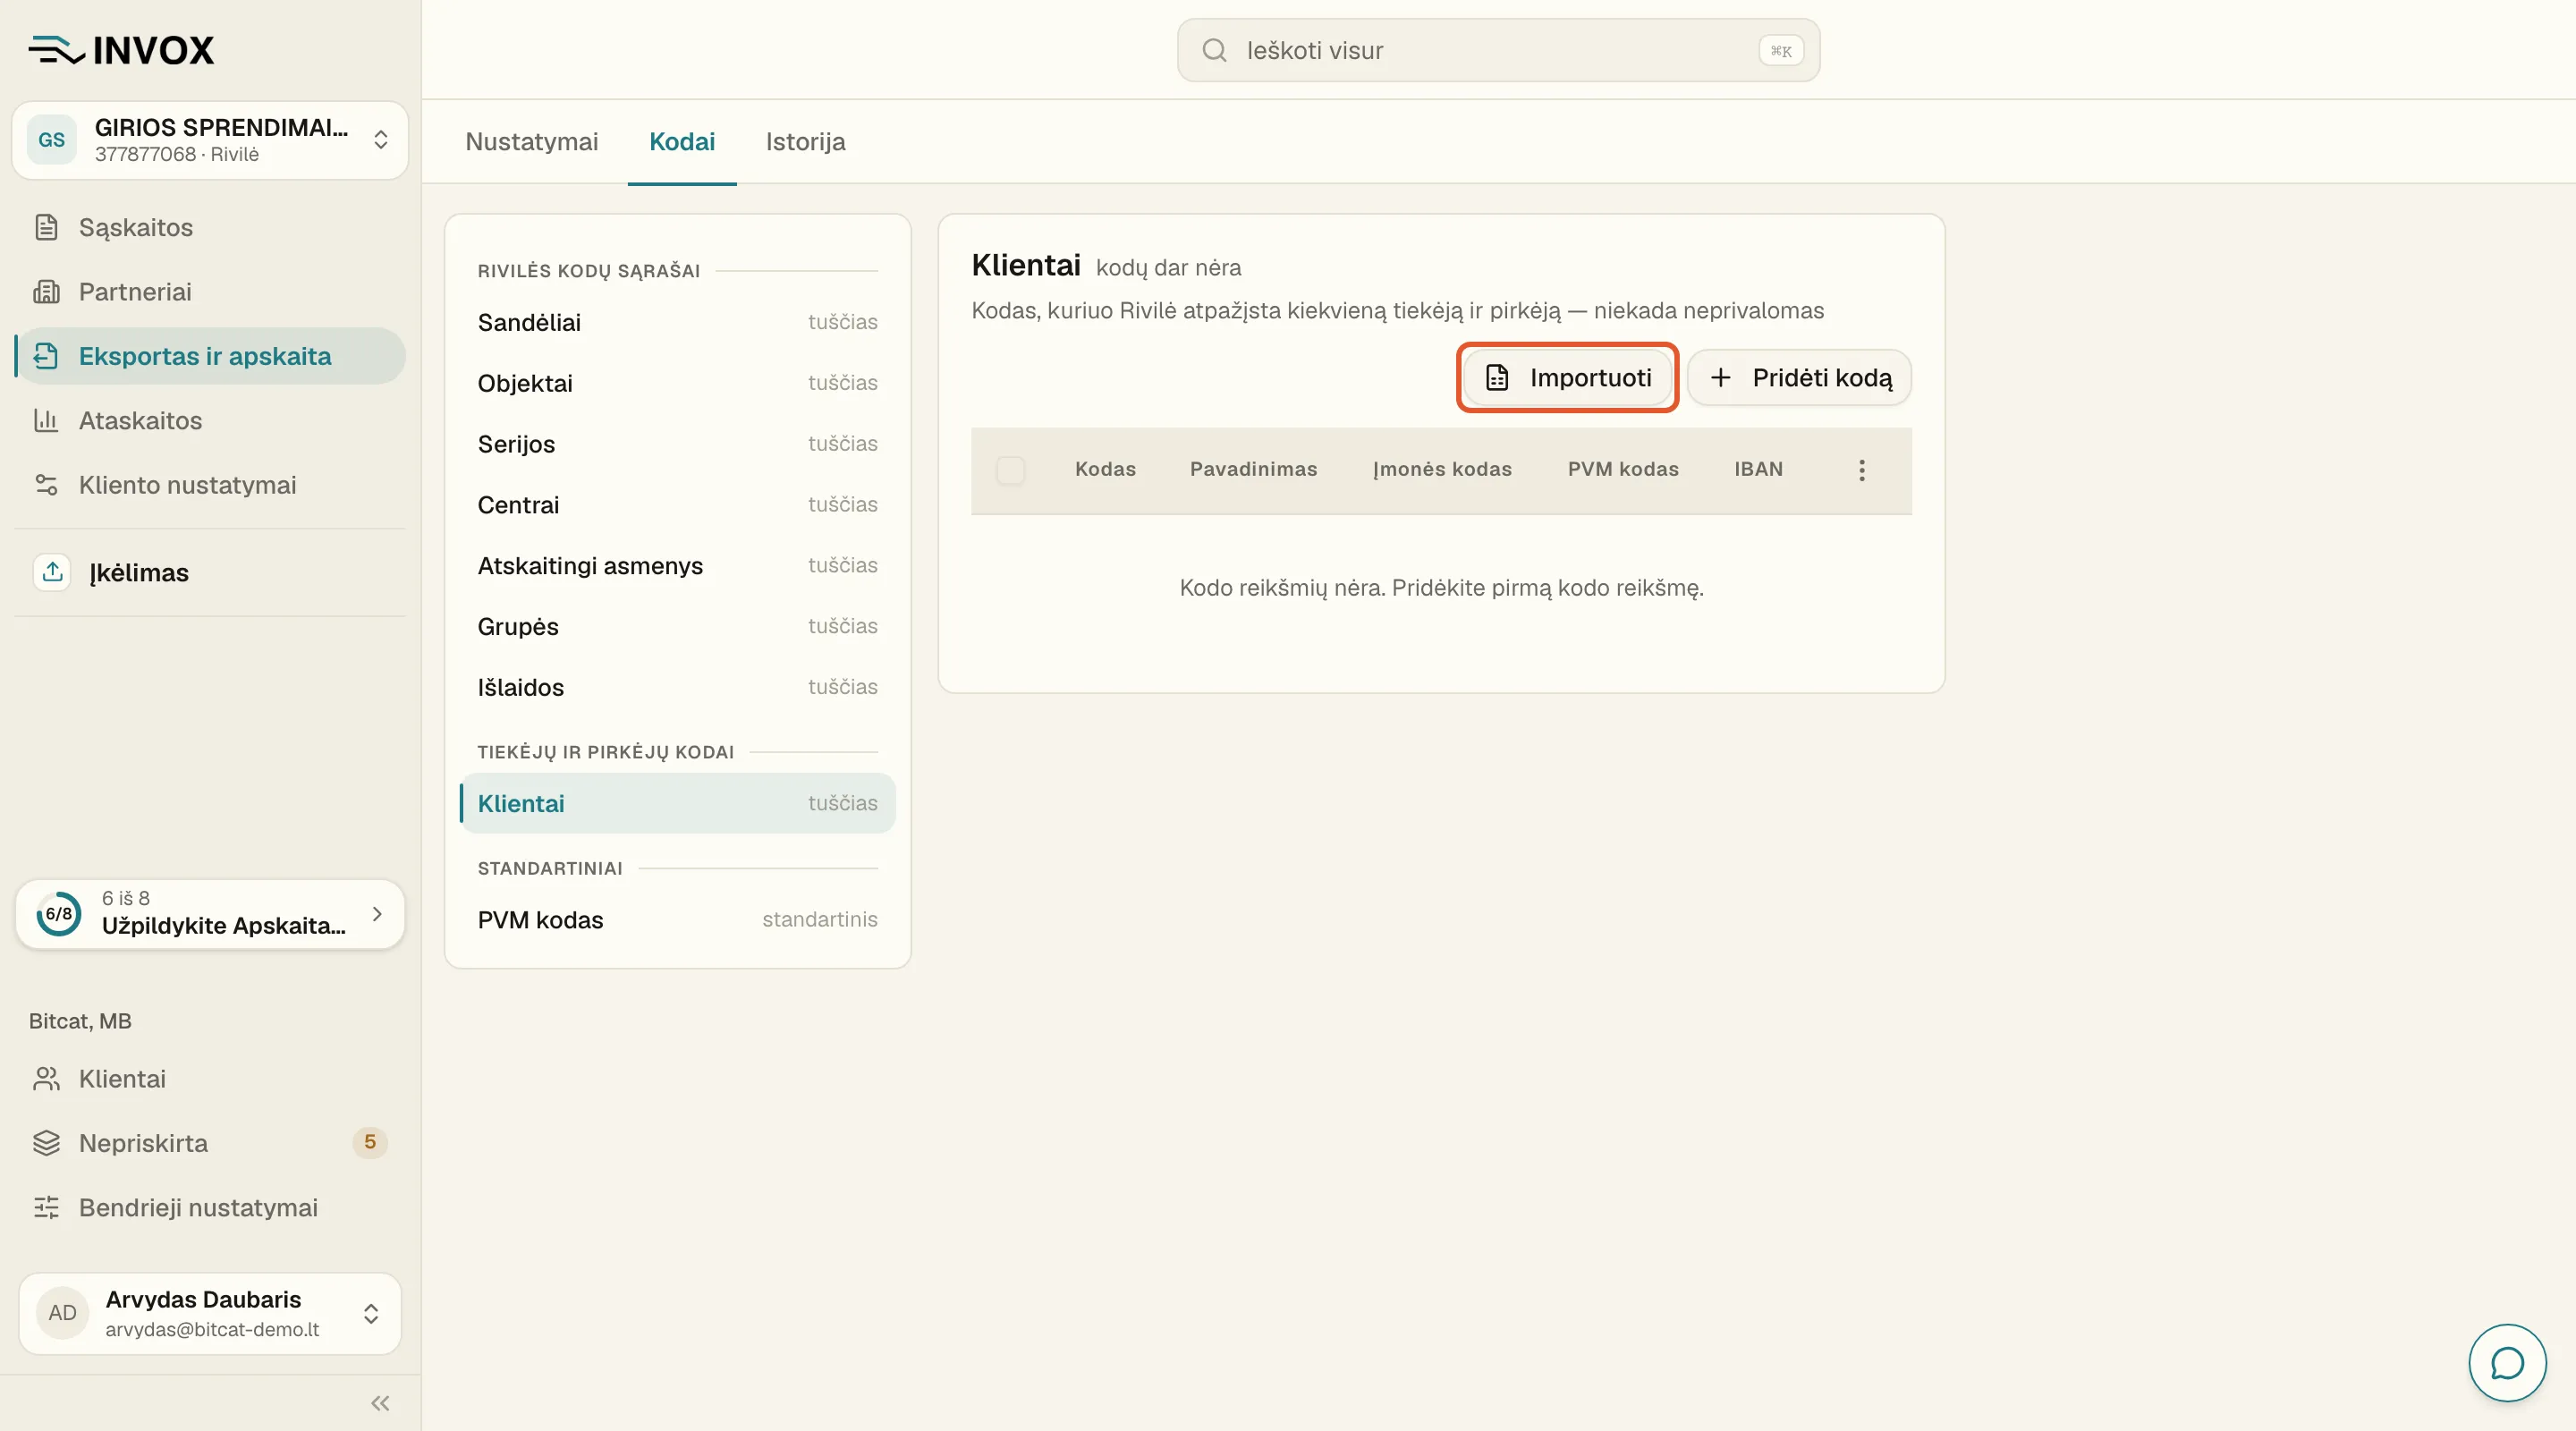
Task: Expand the Užpildykite Apskaita onboarding chevron
Action: pos(377,913)
